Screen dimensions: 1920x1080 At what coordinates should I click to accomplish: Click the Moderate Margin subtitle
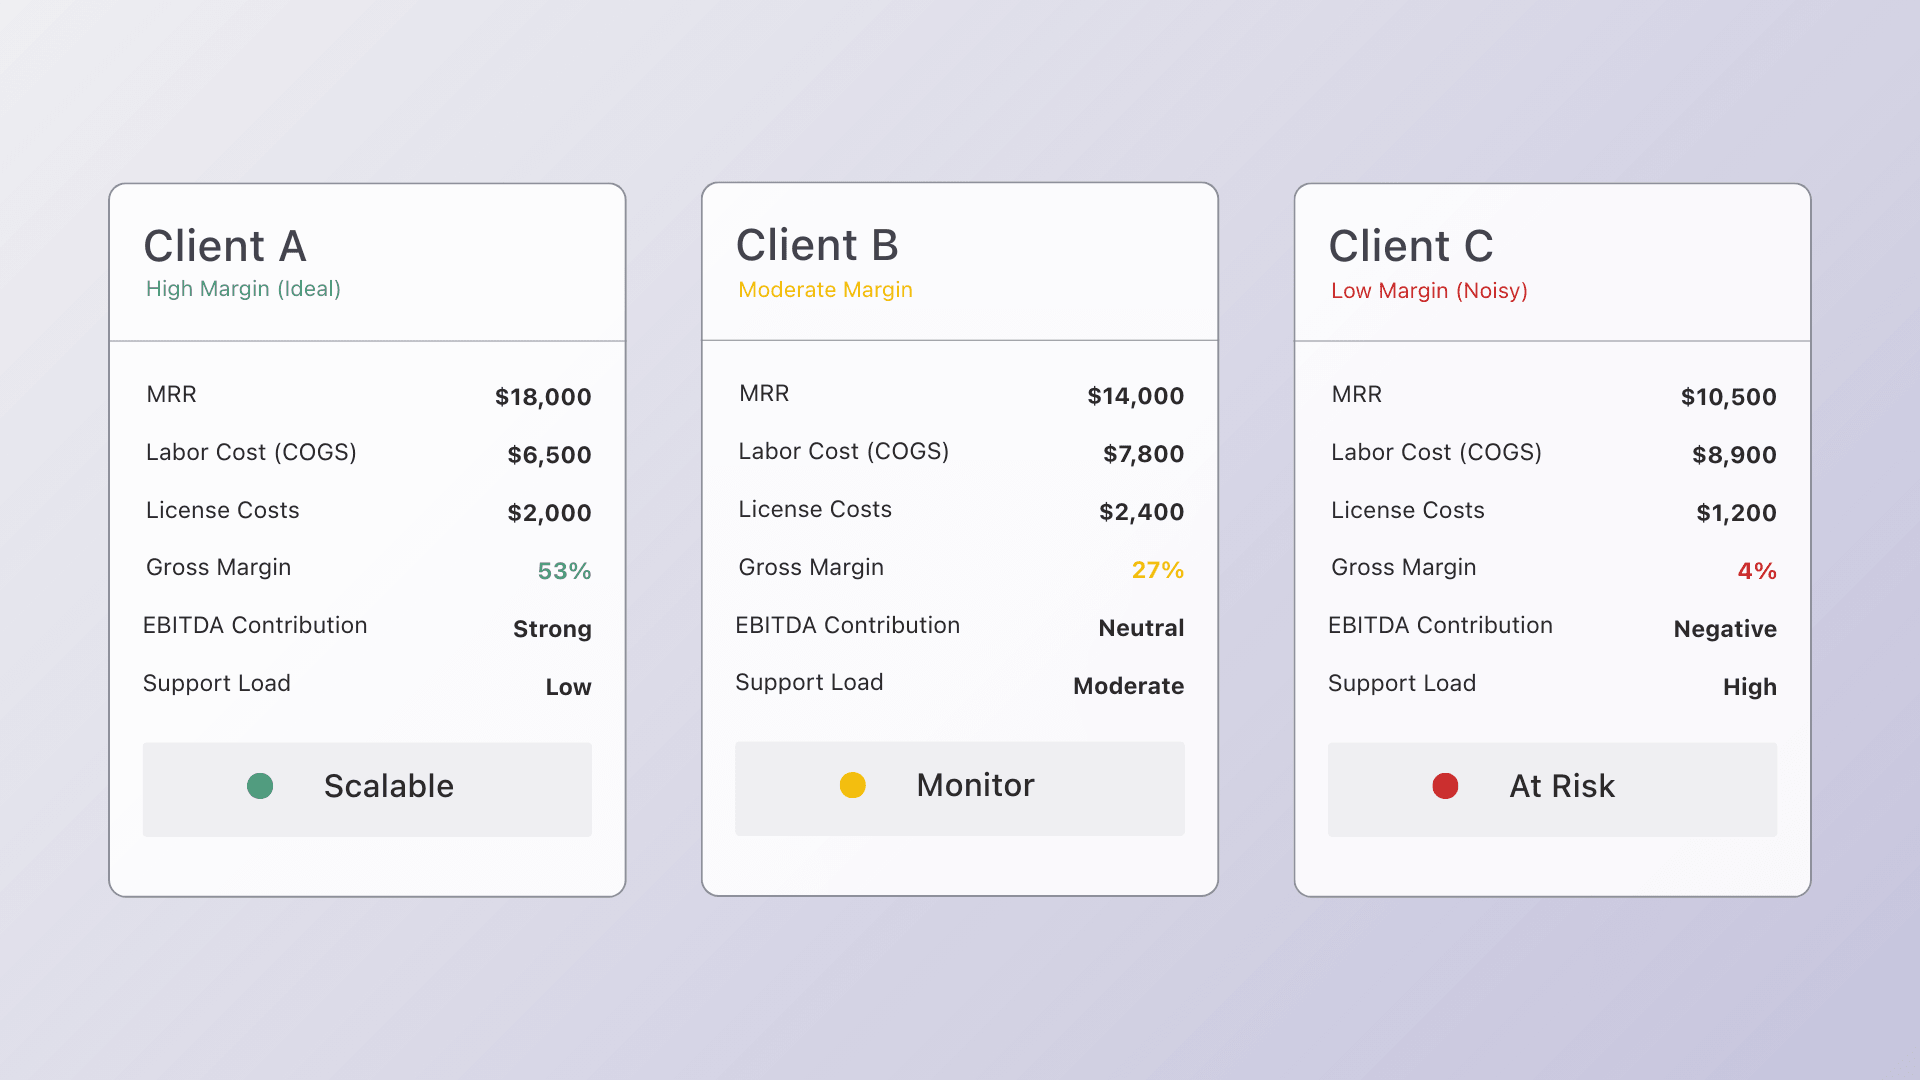click(825, 290)
